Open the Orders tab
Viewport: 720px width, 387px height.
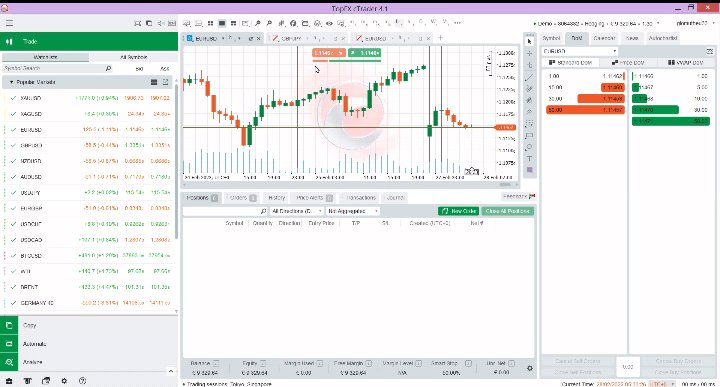click(x=242, y=198)
